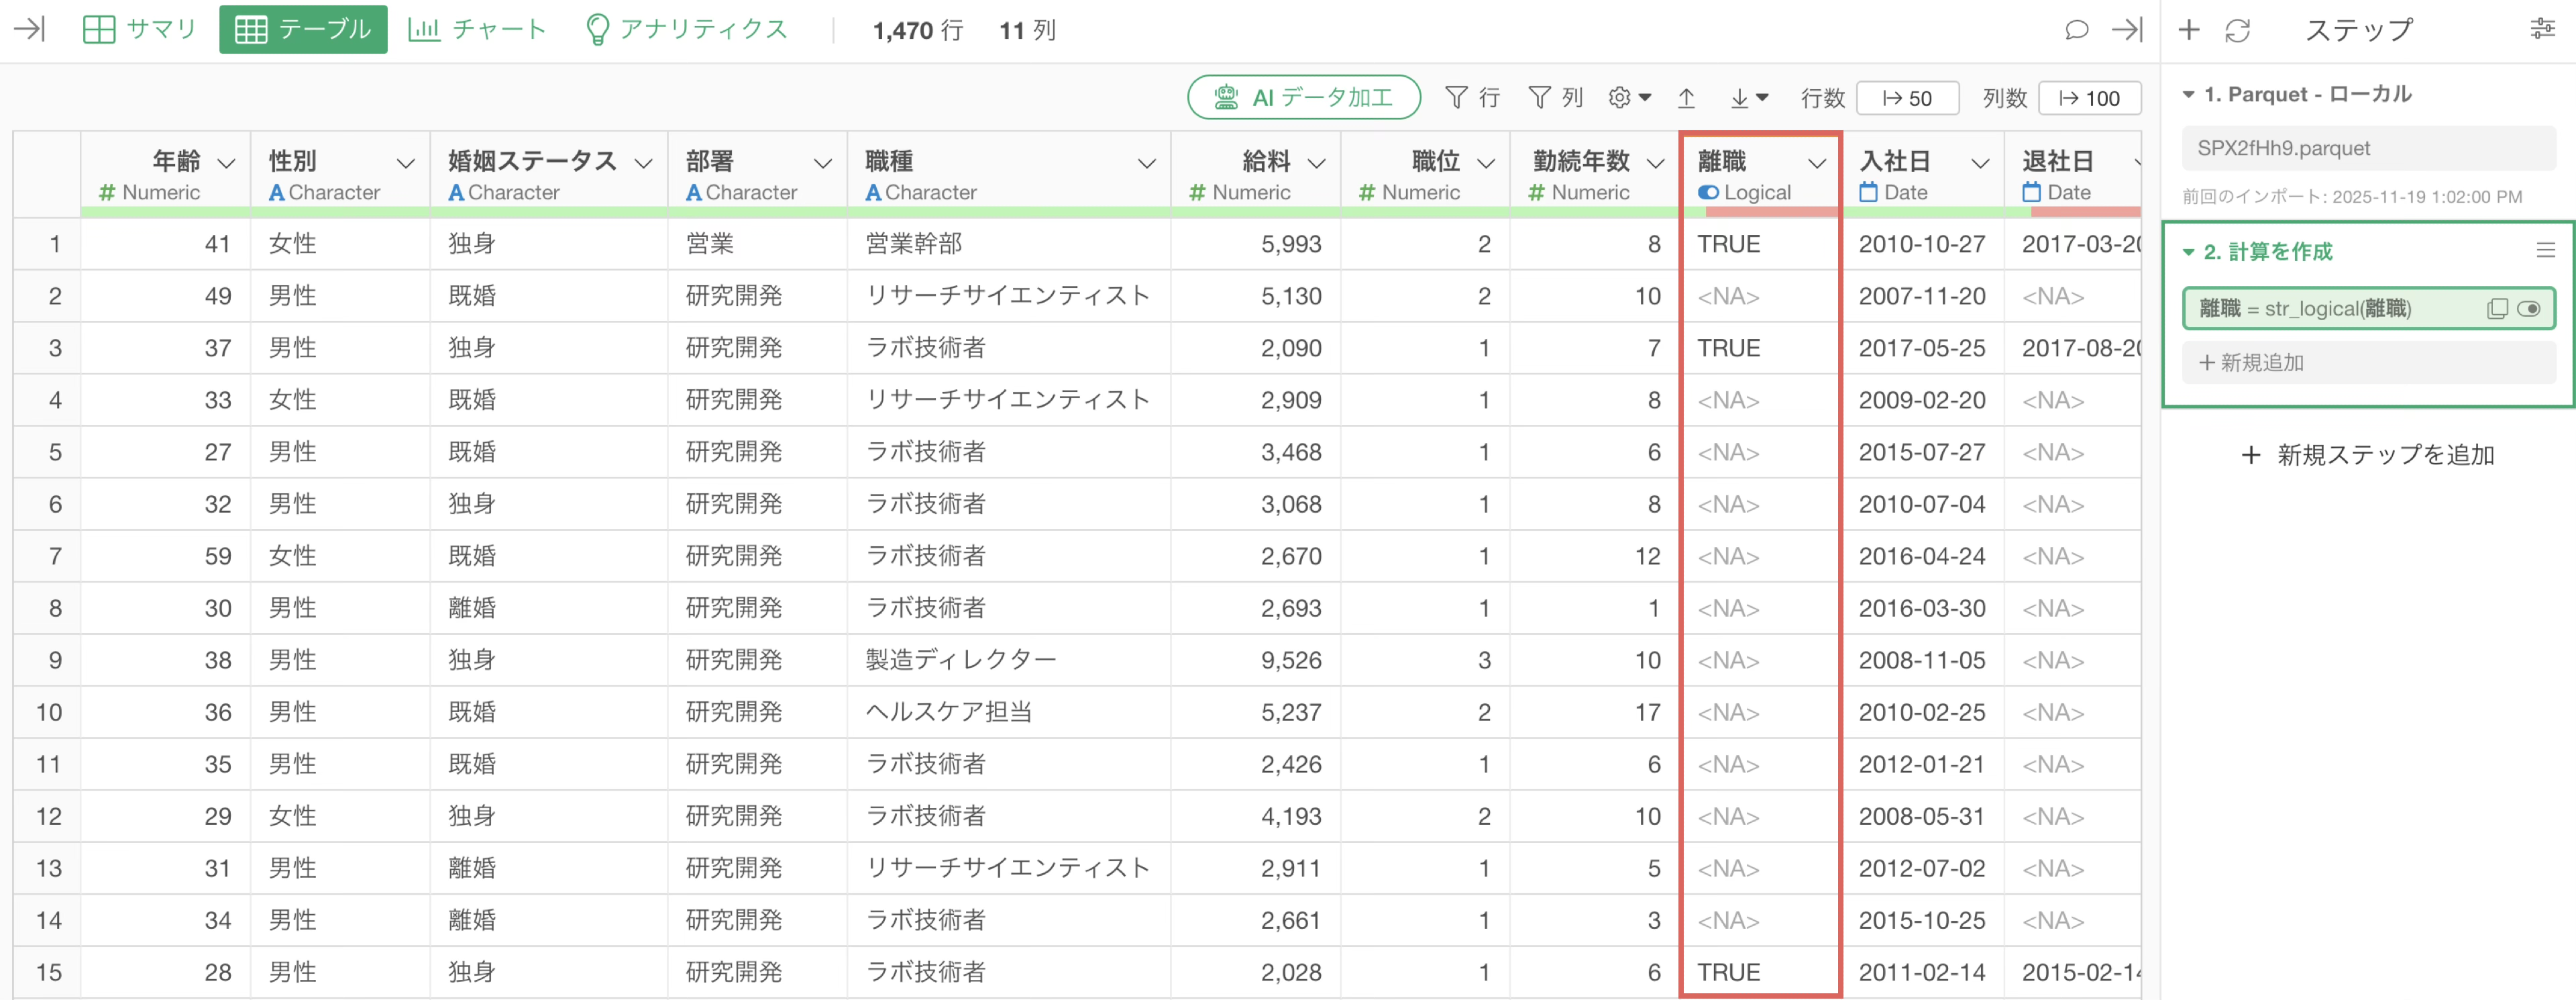Copy the 離職 str_logical step
The height and width of the screenshot is (1000, 2576).
click(x=2497, y=309)
